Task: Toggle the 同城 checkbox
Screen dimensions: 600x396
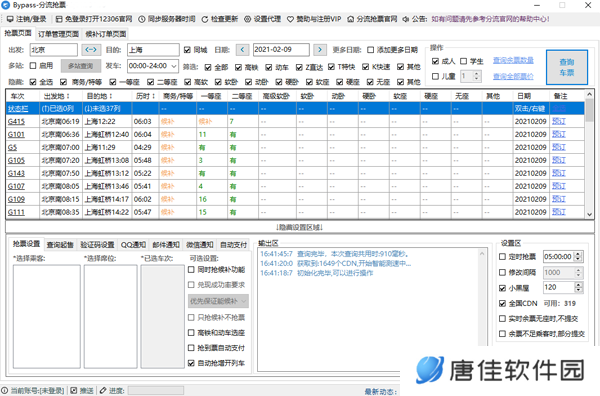Action: click(x=187, y=50)
